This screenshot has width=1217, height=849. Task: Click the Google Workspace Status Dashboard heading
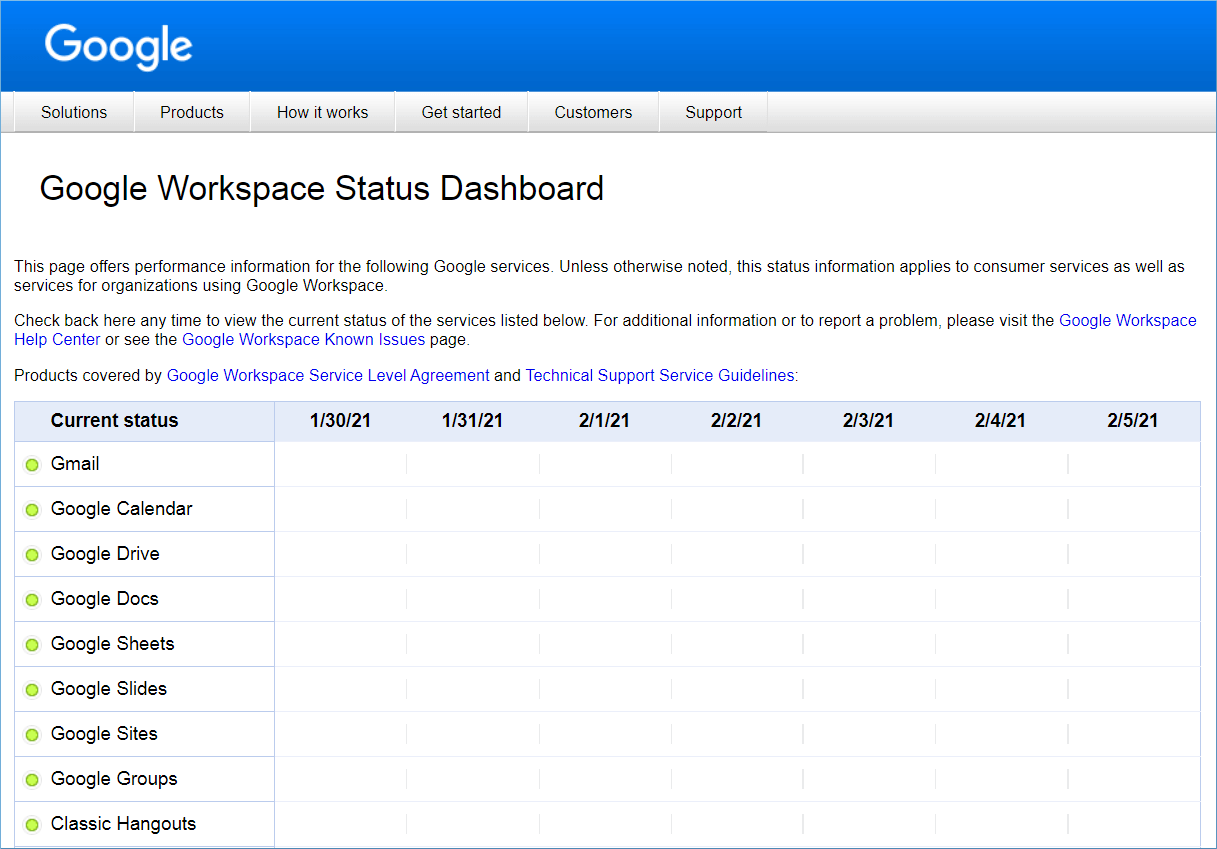pos(322,189)
